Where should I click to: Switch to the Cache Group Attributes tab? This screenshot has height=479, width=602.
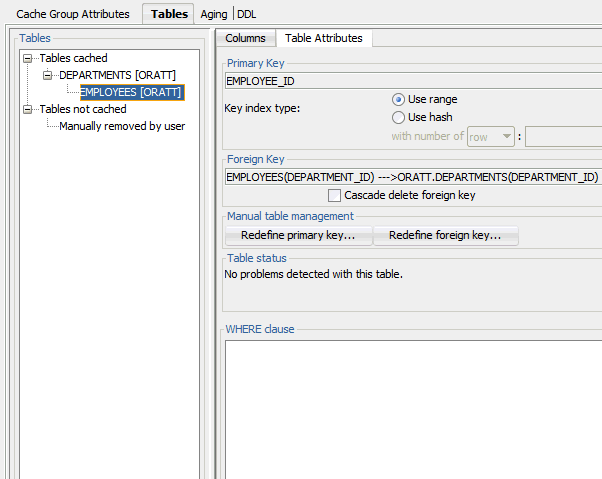pos(73,14)
